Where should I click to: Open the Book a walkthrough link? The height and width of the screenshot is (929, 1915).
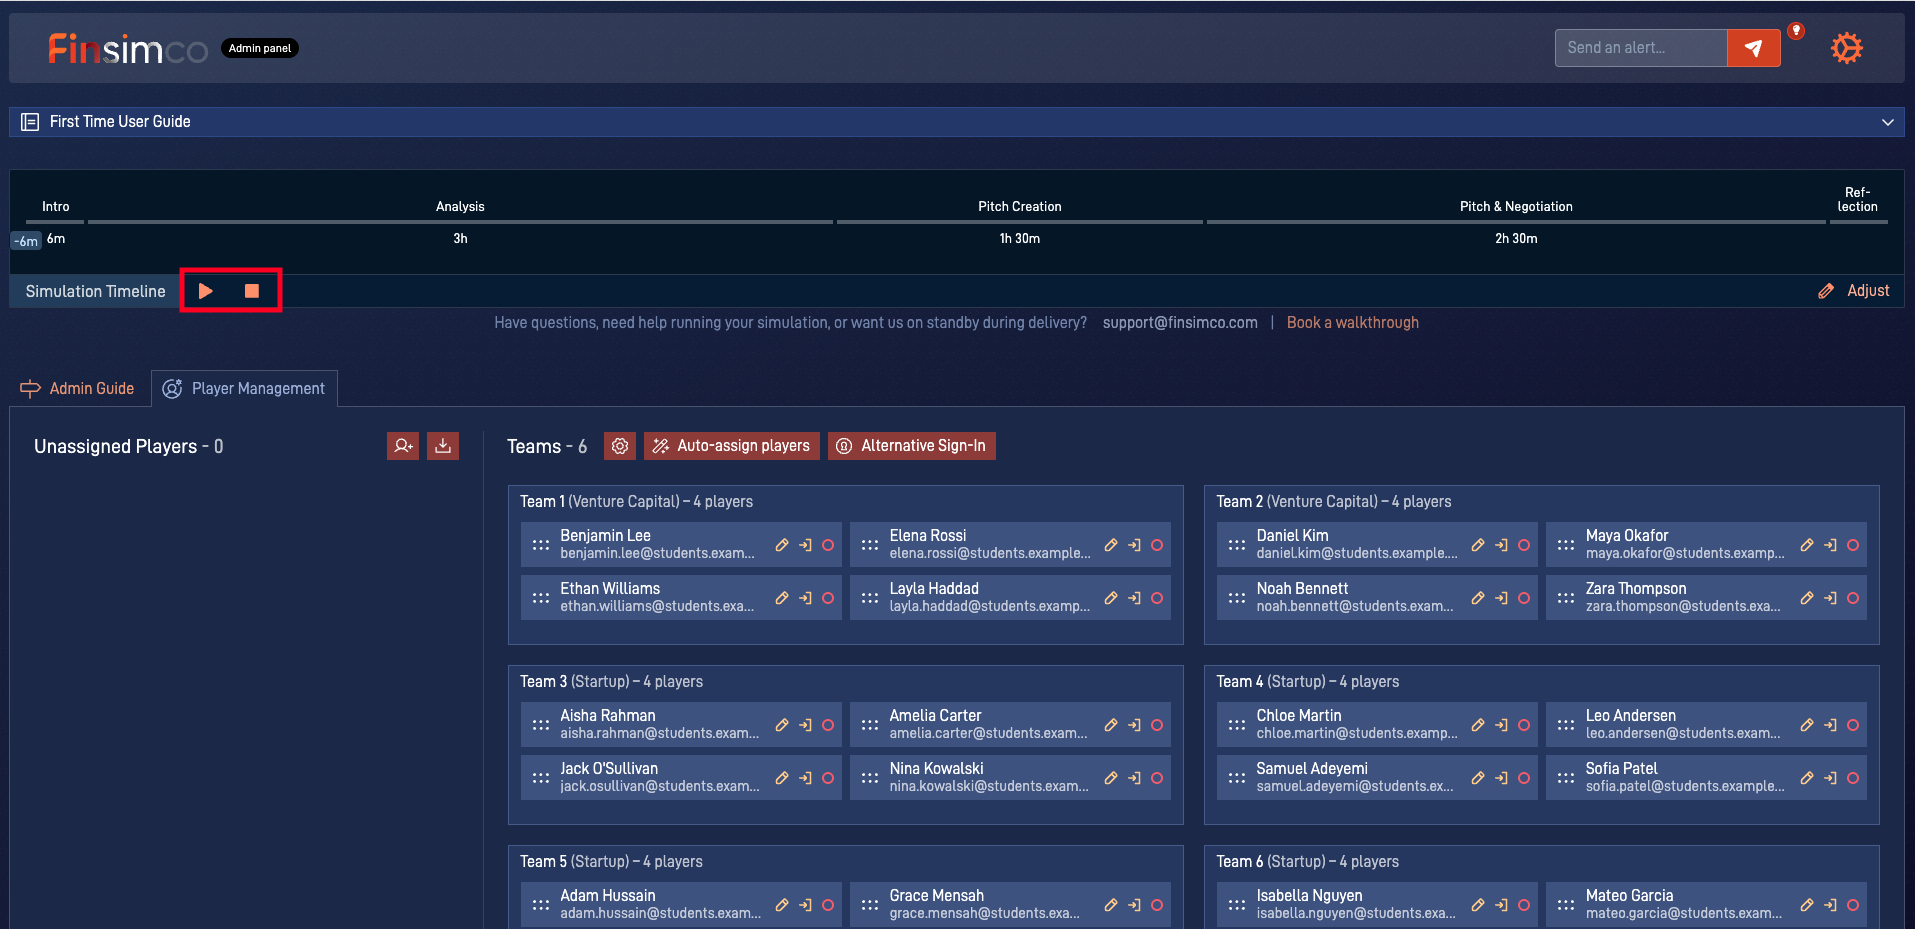(x=1352, y=322)
